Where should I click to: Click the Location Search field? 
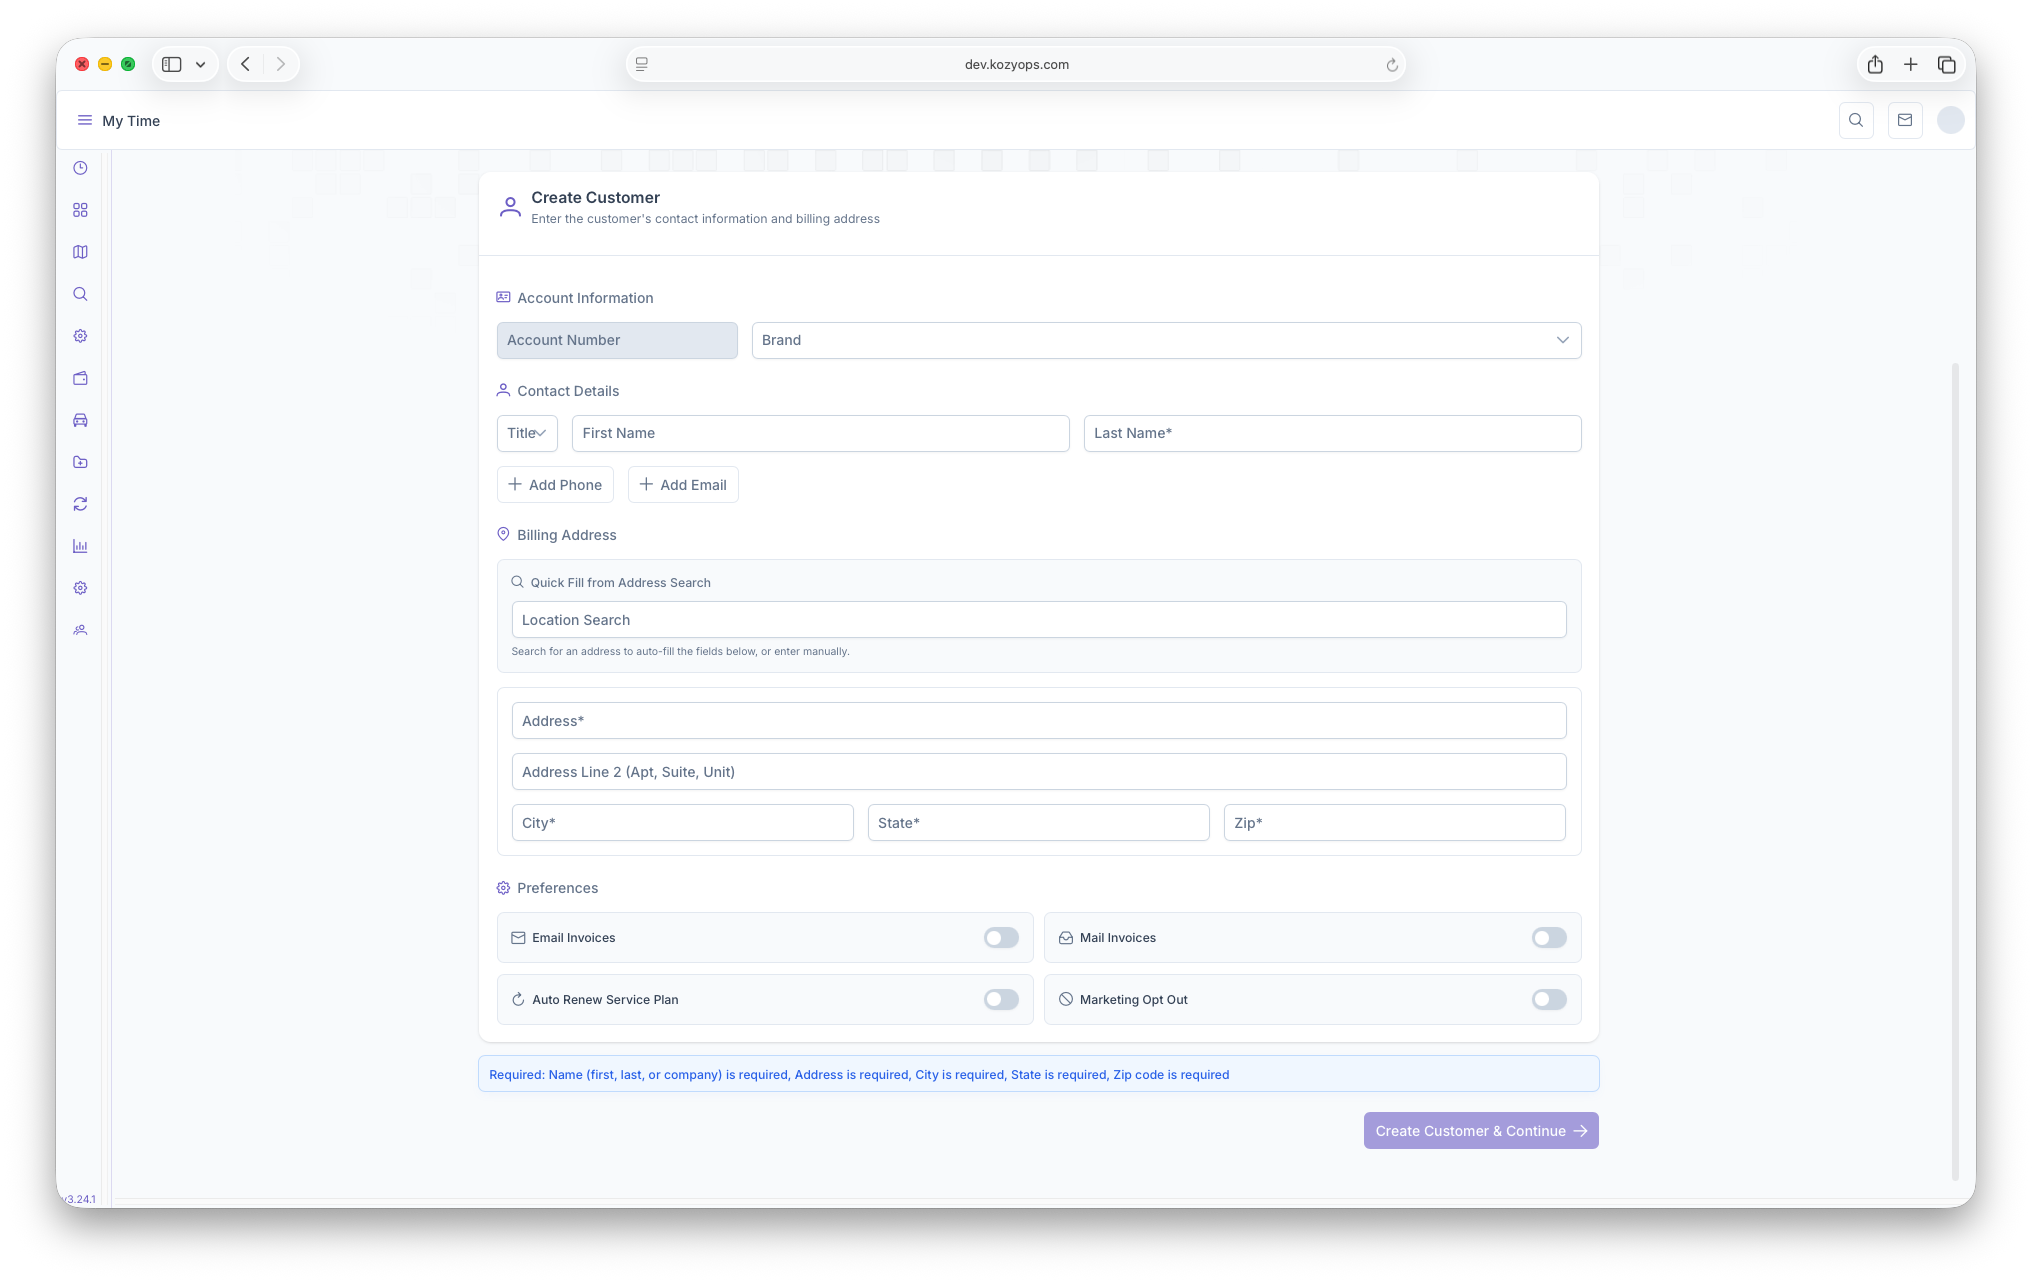click(1038, 620)
